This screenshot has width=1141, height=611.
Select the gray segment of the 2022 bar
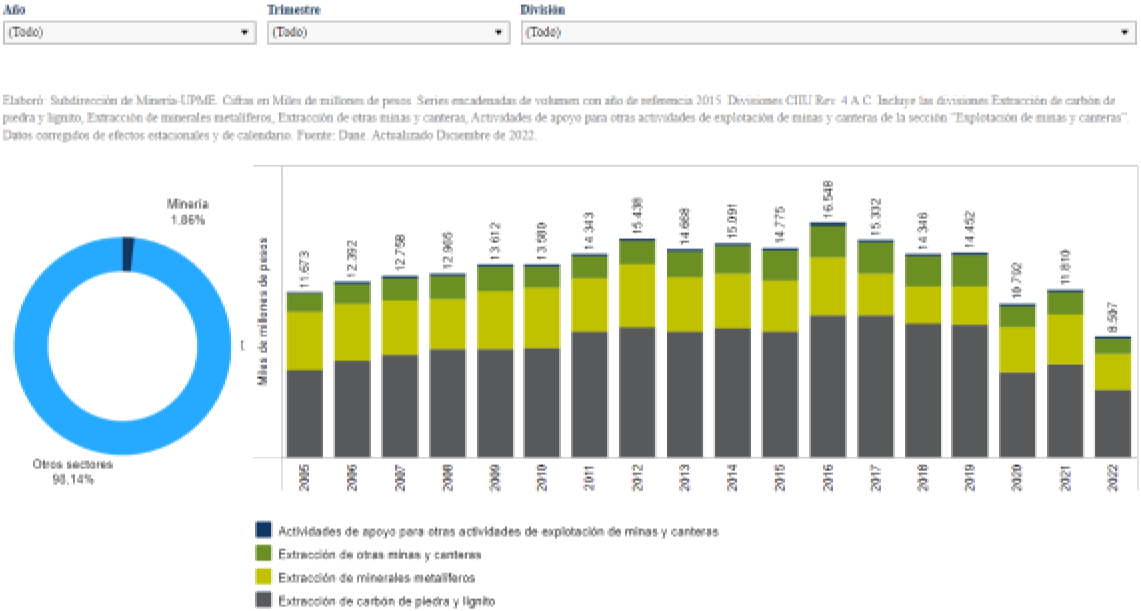pos(1113,422)
